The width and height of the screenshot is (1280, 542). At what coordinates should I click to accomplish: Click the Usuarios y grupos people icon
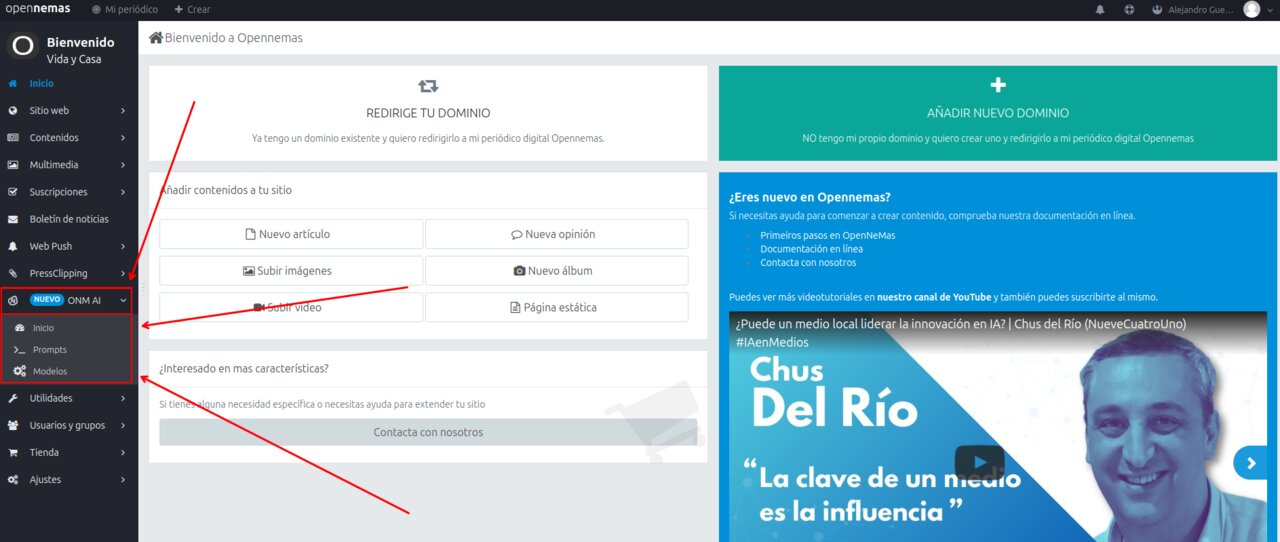tap(12, 425)
